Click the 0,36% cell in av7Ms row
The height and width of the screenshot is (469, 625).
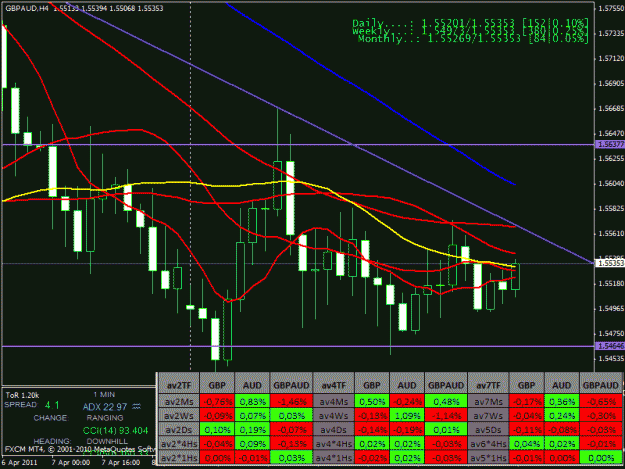(562, 402)
